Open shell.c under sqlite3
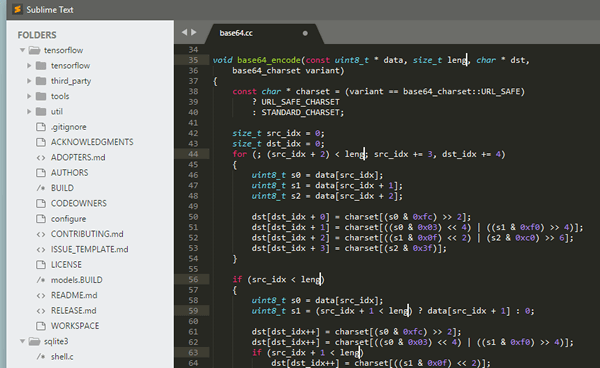 (x=62, y=356)
